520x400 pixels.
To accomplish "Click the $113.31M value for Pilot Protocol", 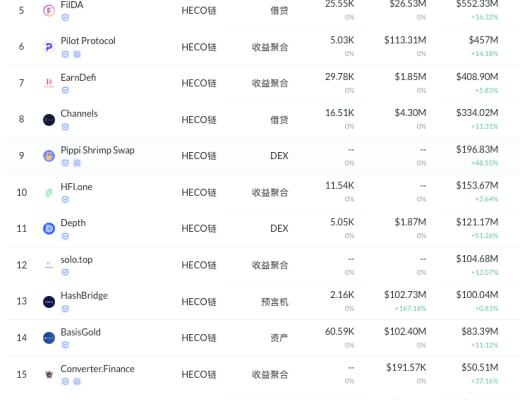I will (x=405, y=40).
